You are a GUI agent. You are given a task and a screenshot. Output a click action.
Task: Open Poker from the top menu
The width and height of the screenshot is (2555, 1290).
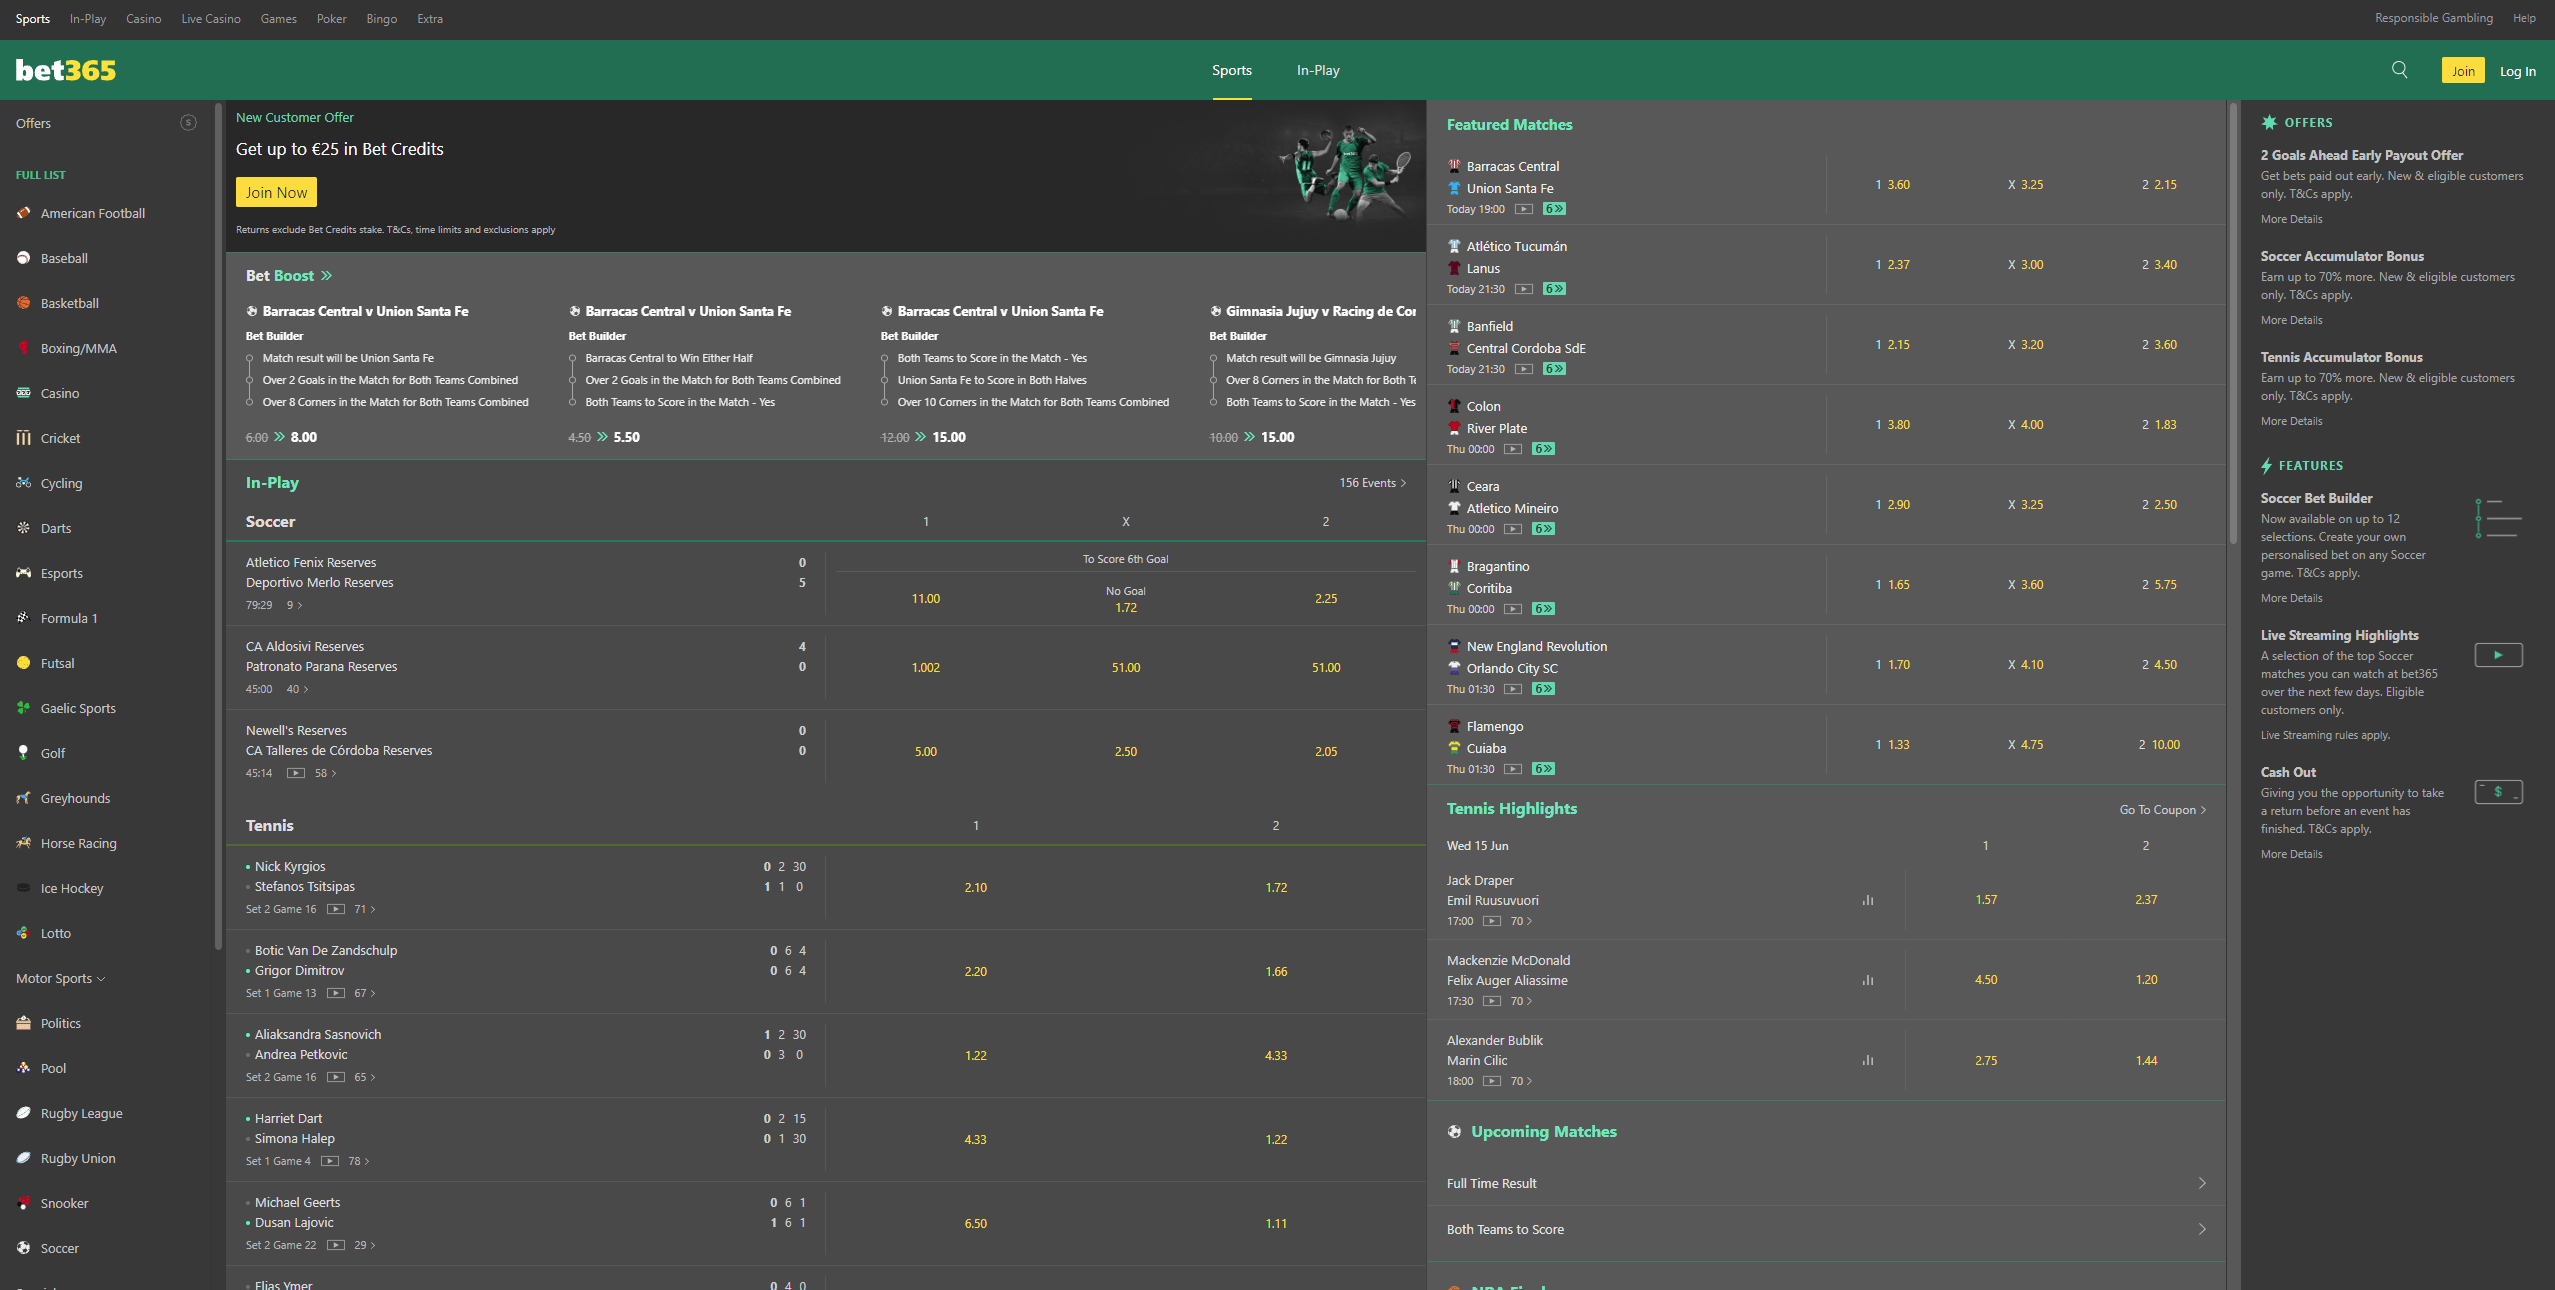331,18
